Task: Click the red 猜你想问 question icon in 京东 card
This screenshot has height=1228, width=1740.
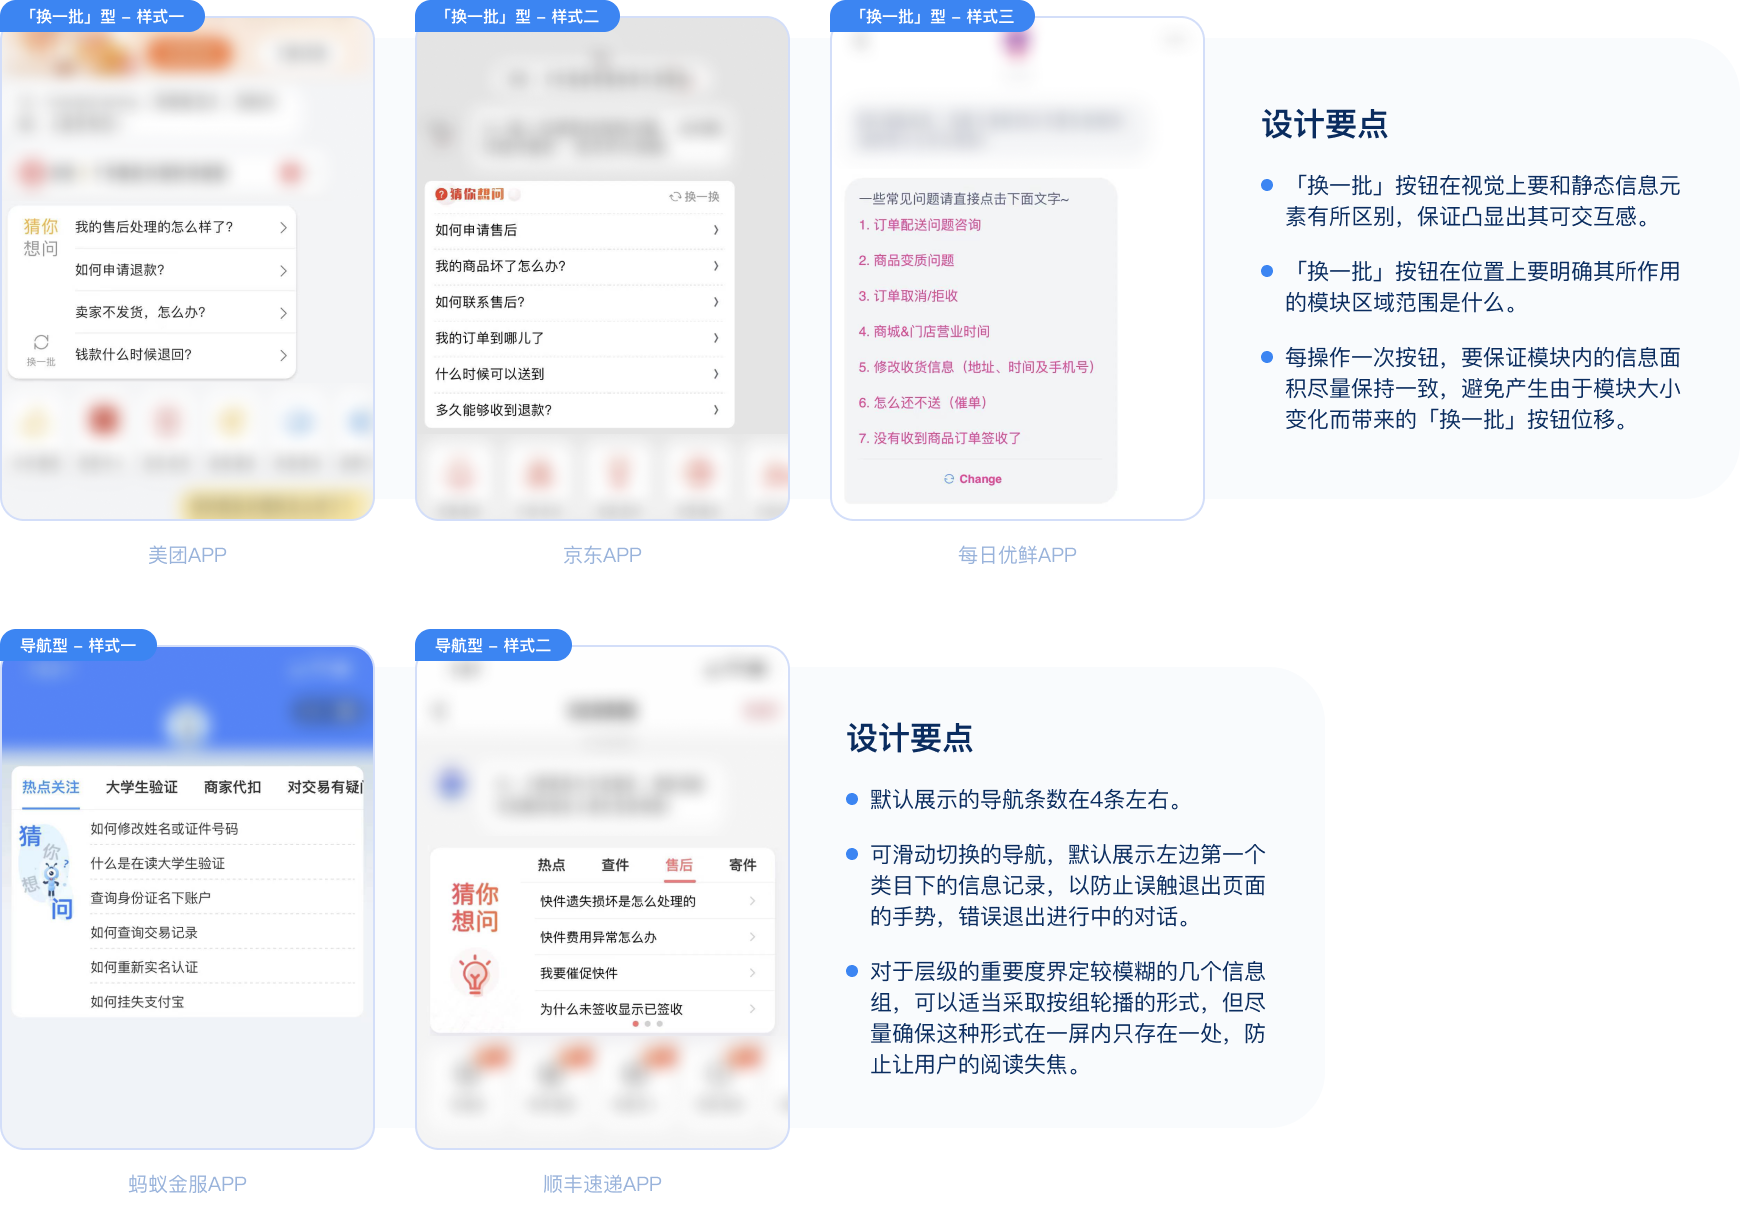Action: point(441,194)
